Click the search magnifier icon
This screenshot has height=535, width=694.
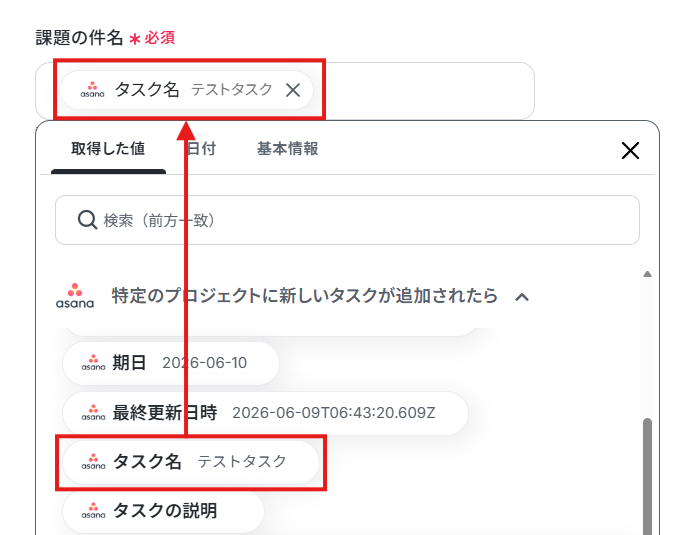(x=87, y=220)
